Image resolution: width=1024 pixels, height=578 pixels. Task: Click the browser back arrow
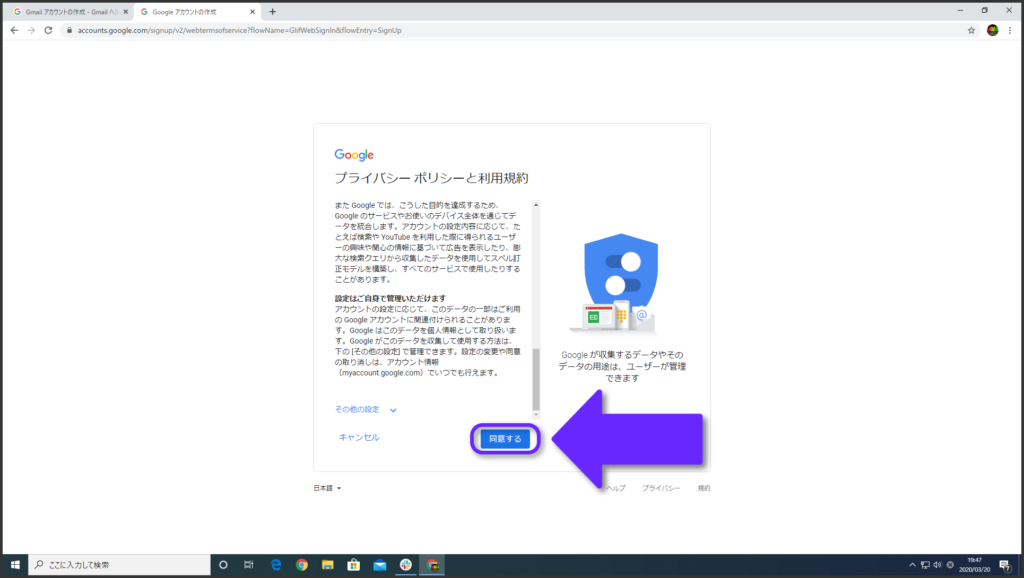pos(13,30)
